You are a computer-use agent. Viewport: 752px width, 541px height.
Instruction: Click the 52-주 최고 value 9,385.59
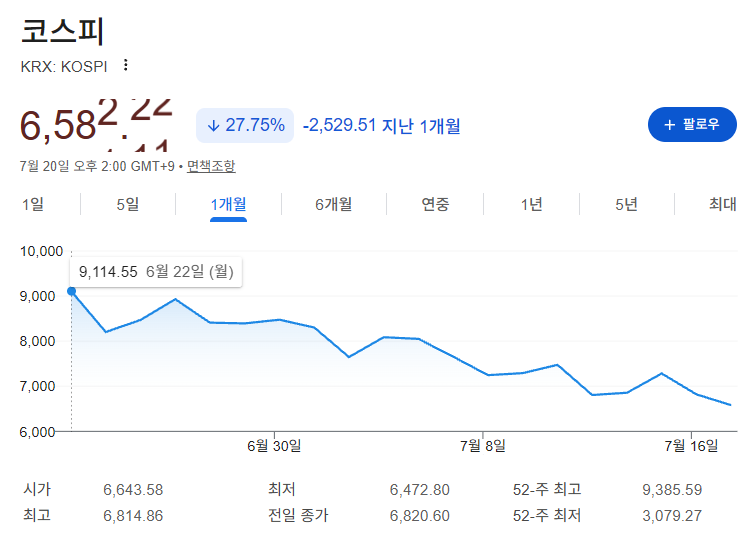point(672,490)
